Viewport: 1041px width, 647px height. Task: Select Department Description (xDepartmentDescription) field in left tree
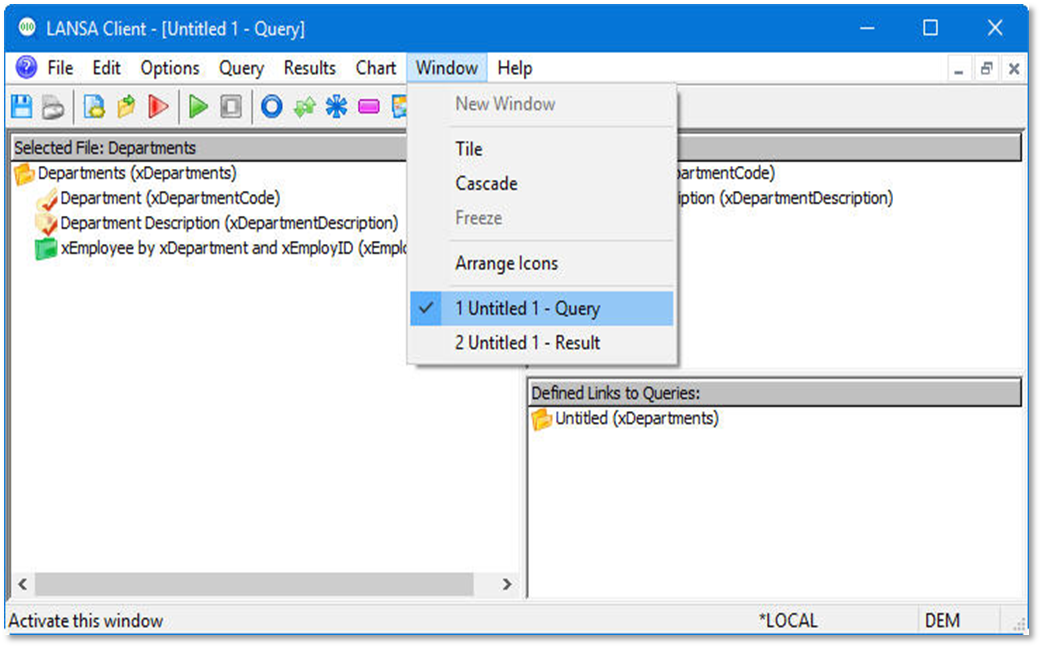[x=229, y=223]
